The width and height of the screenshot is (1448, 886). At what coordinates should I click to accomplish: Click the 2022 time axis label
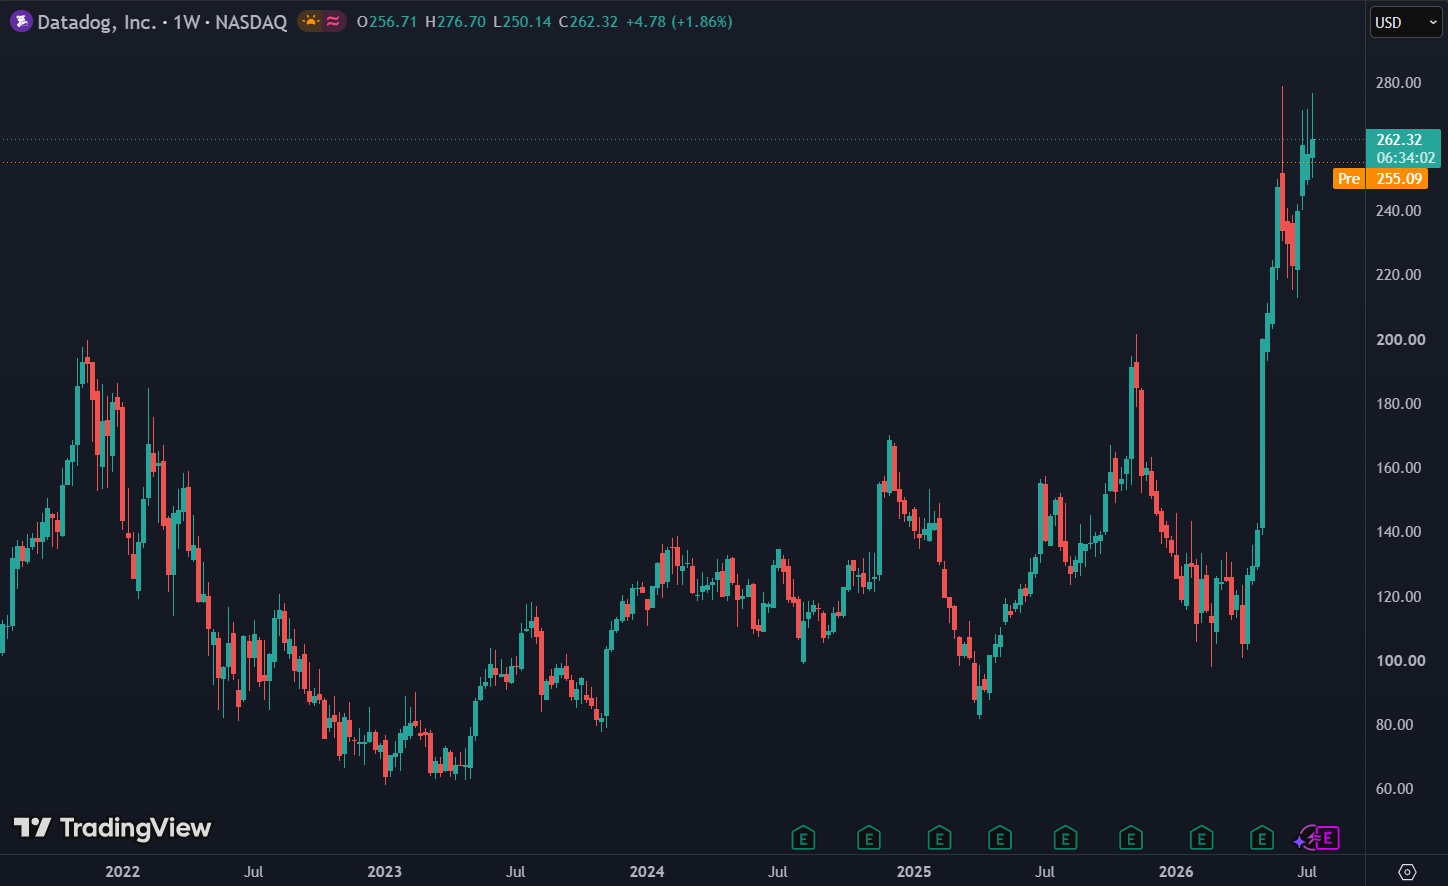point(123,871)
